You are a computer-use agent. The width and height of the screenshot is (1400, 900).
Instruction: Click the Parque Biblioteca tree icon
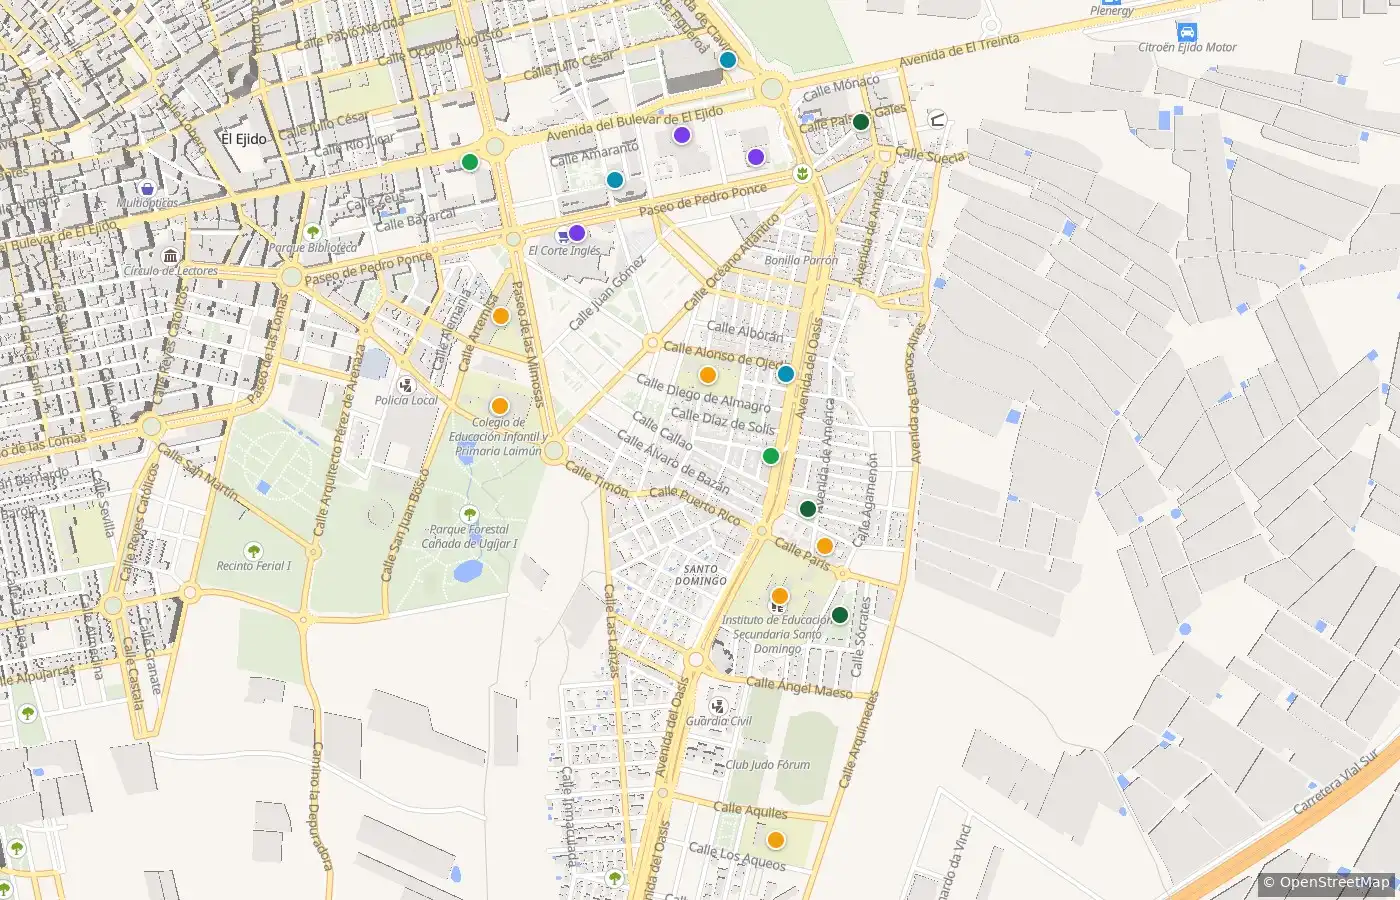[312, 232]
